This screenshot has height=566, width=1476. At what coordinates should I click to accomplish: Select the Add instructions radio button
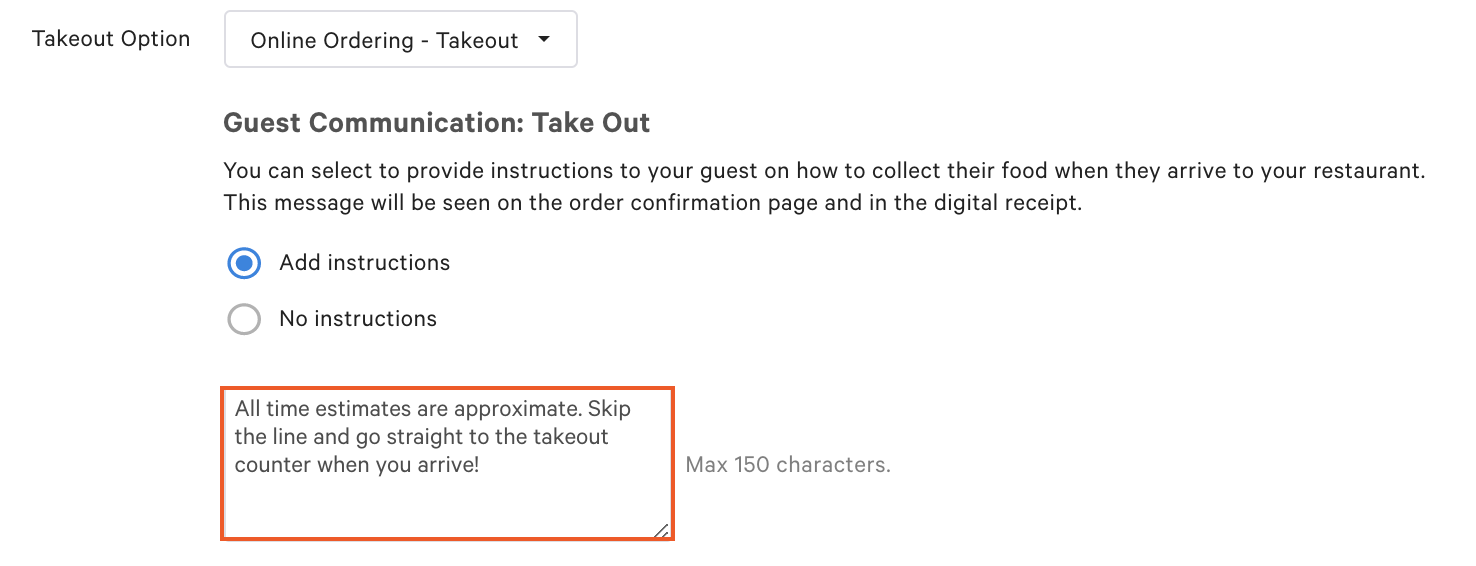tap(244, 263)
